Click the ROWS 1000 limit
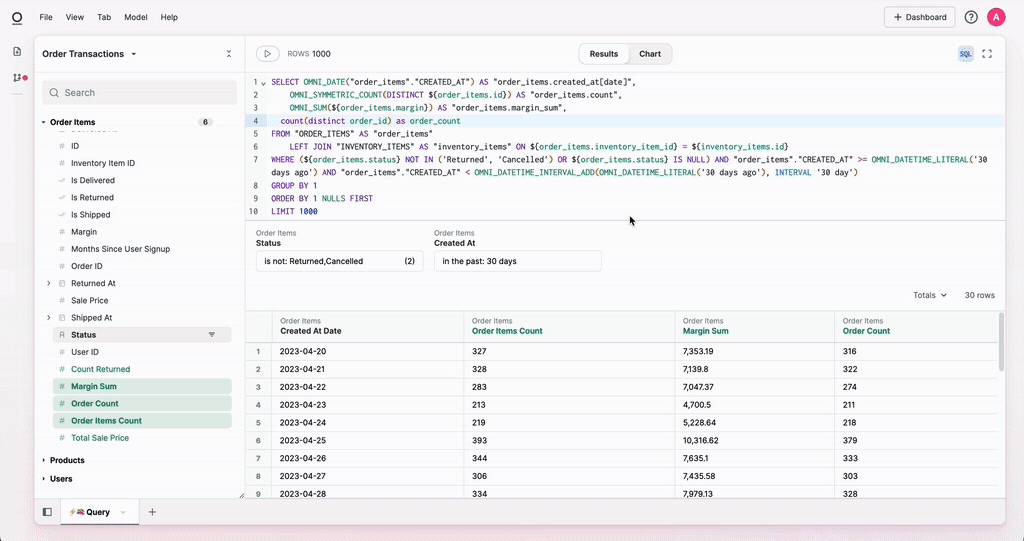1024x541 pixels. [x=309, y=54]
